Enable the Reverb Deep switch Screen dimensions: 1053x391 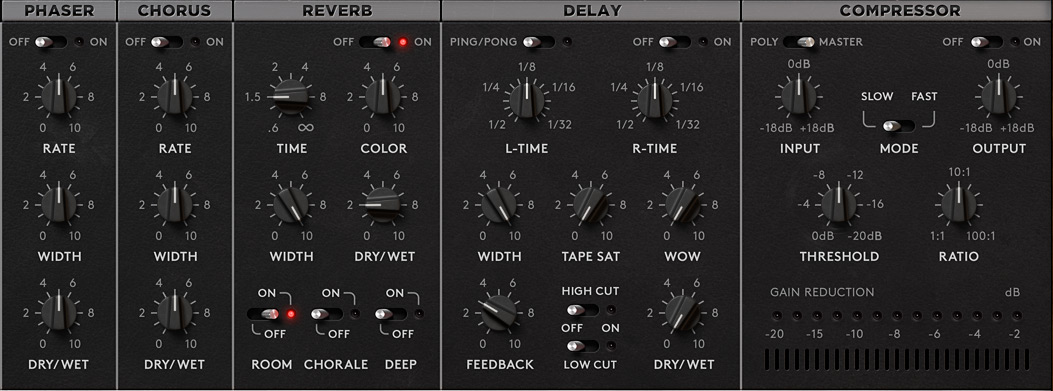pyautogui.click(x=391, y=314)
